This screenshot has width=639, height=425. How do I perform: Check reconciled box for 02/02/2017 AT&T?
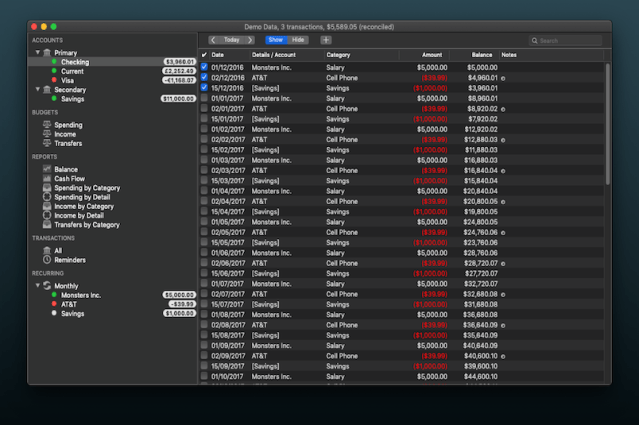click(x=204, y=139)
